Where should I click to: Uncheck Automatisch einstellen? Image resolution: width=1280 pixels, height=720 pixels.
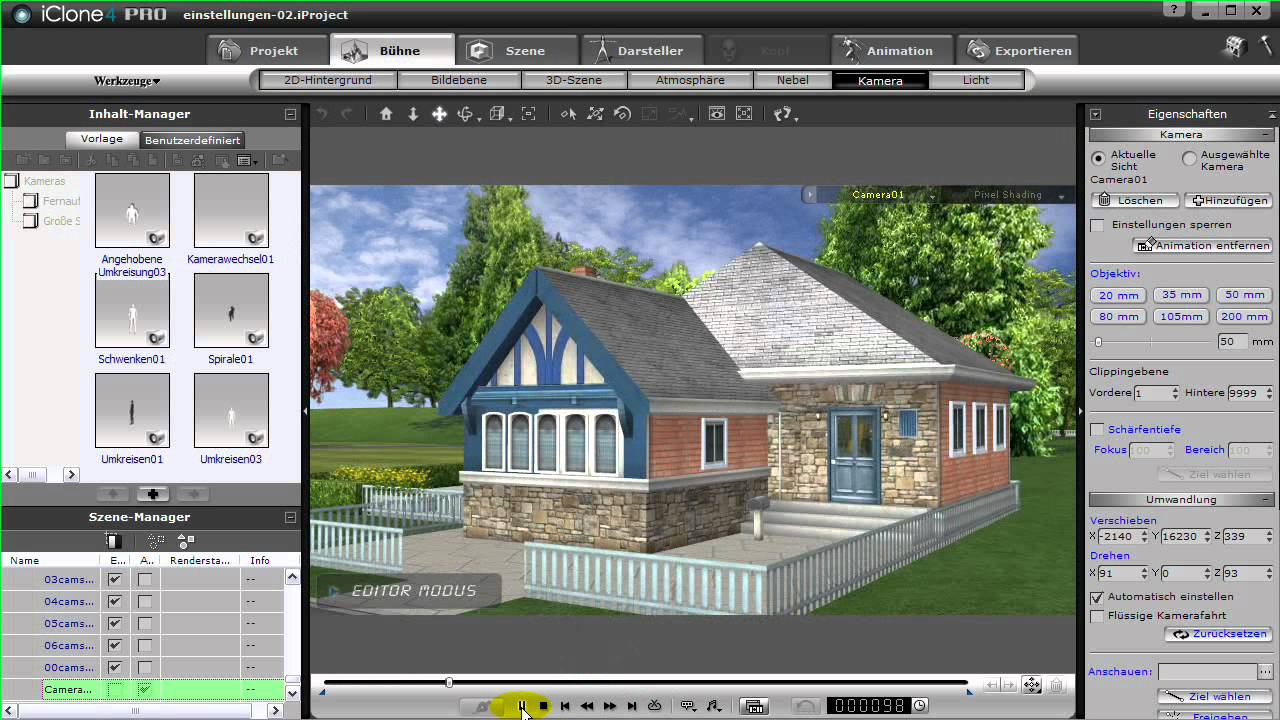pyautogui.click(x=1098, y=597)
